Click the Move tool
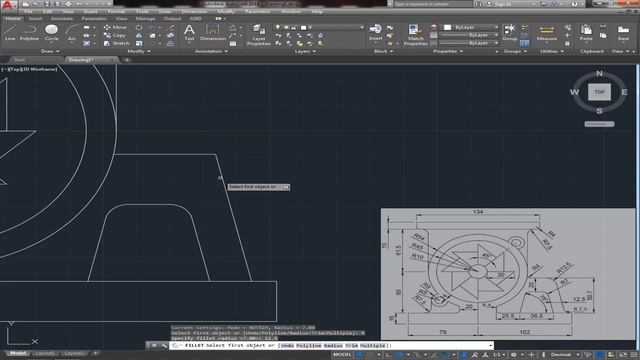The height and width of the screenshot is (360, 640). click(x=115, y=27)
